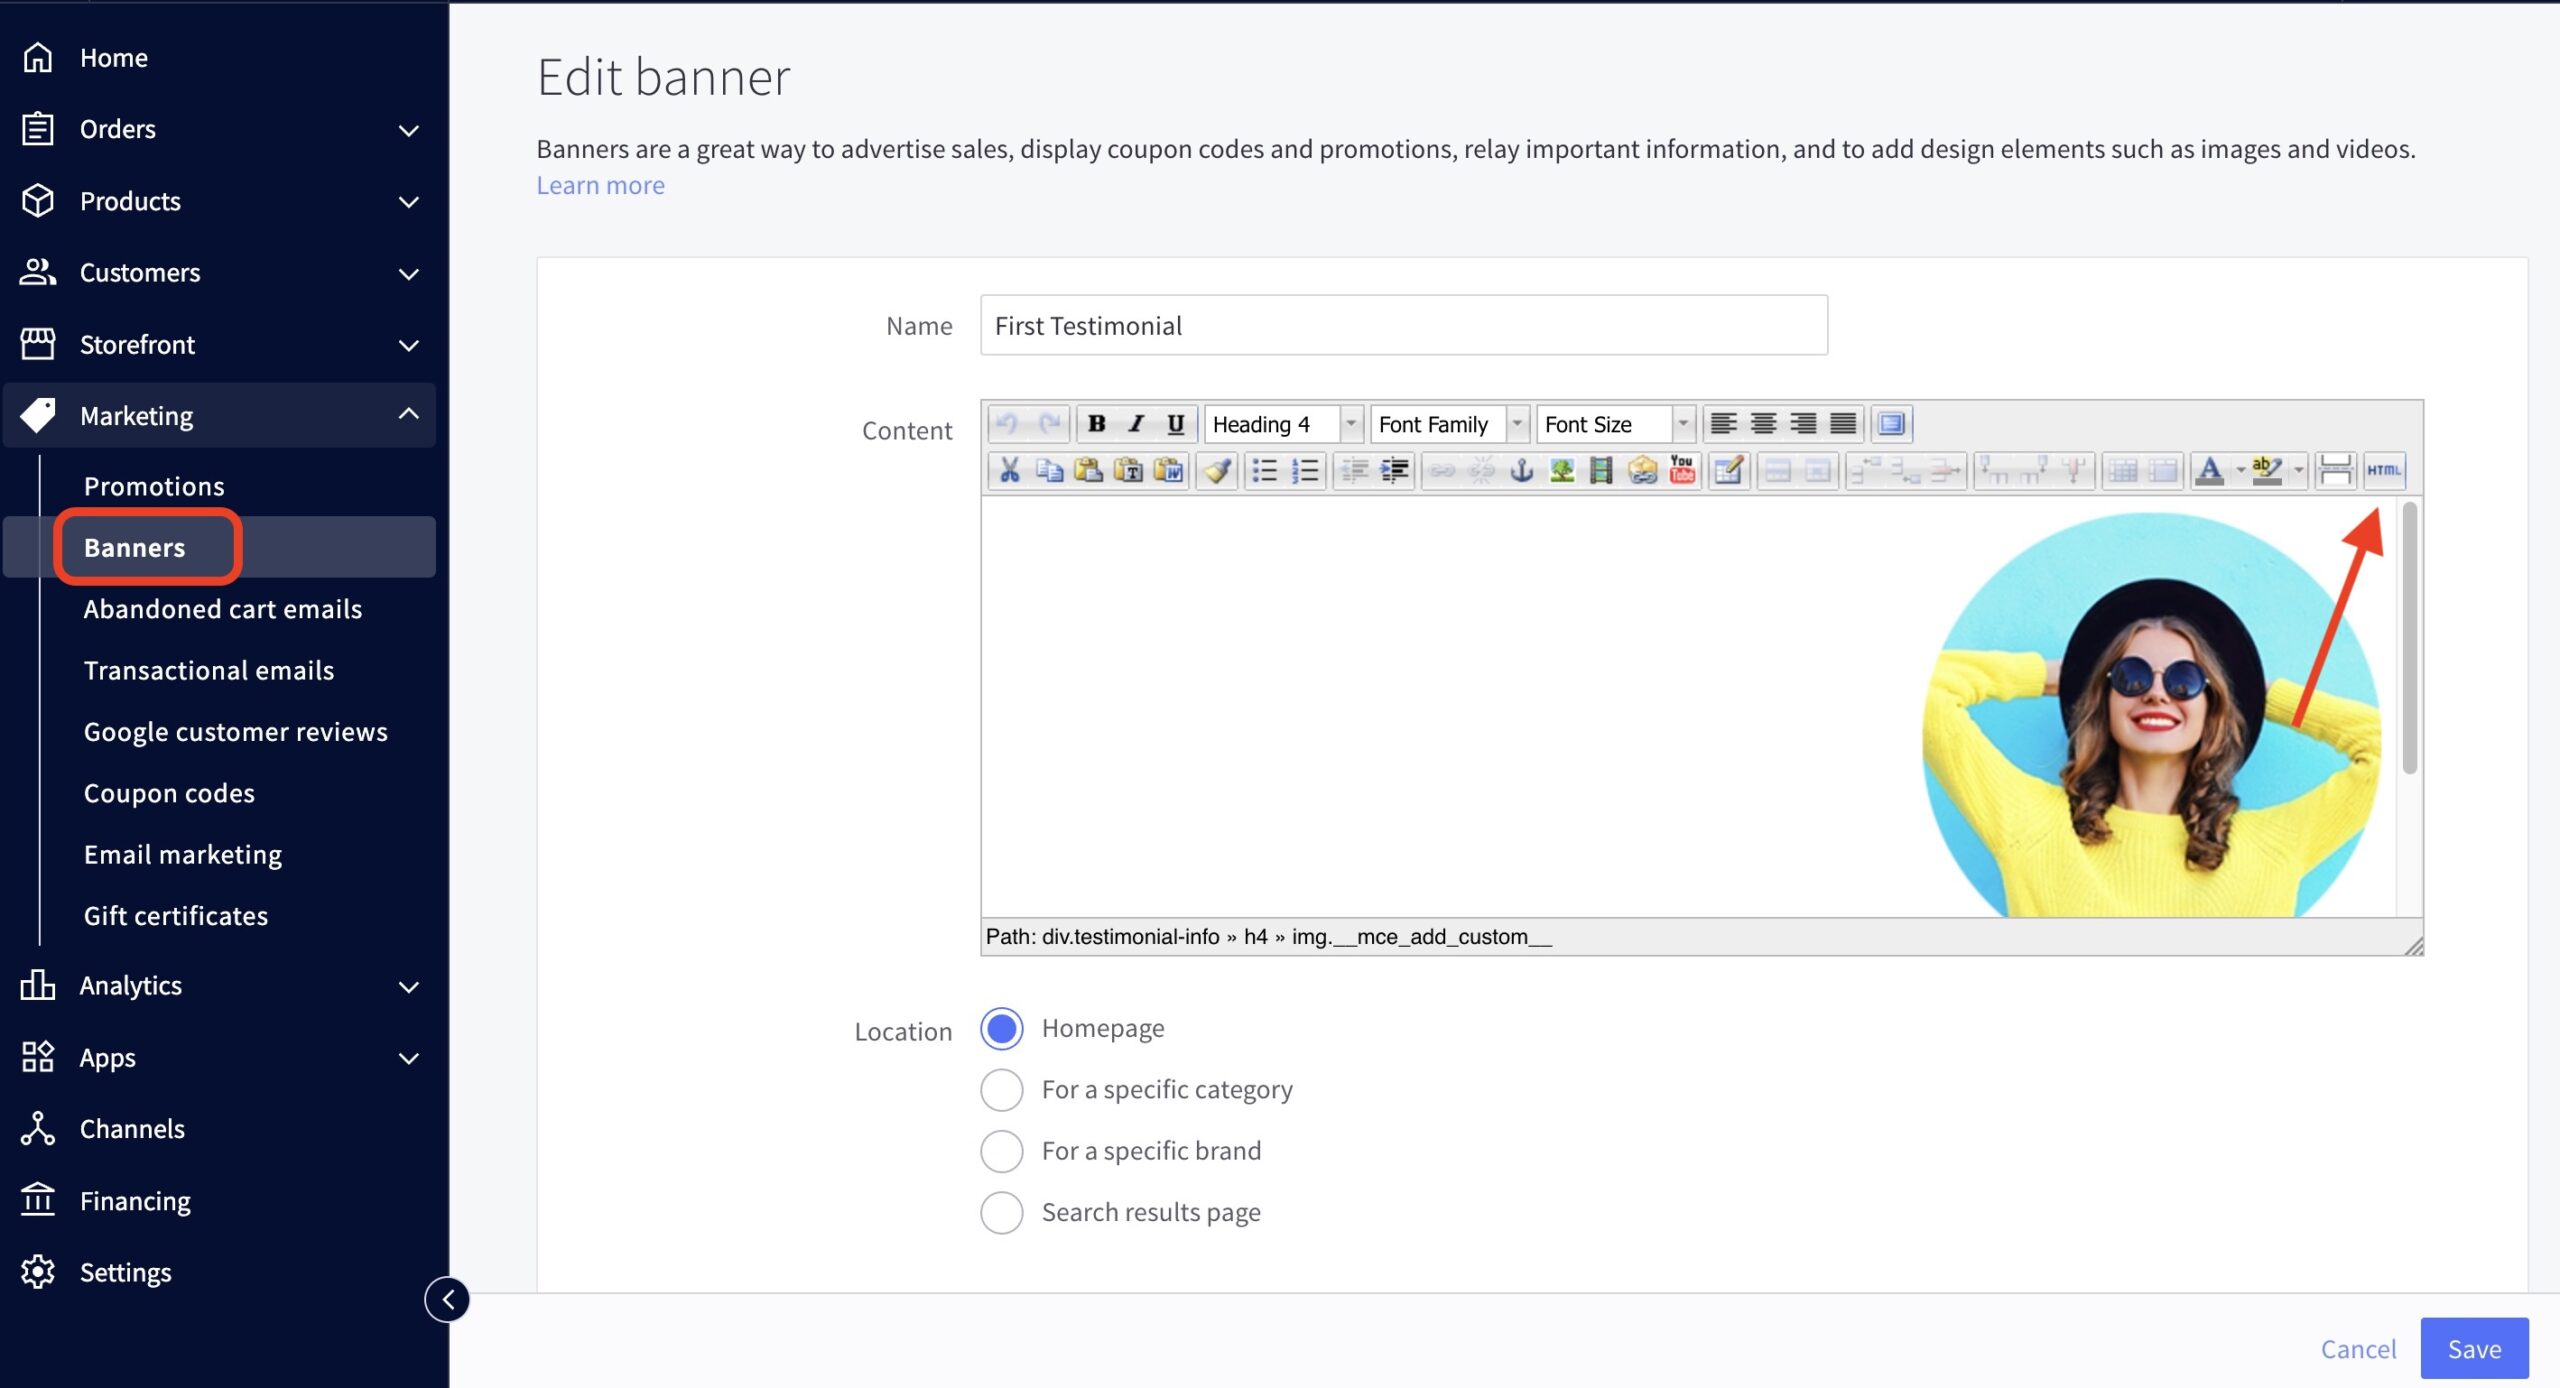This screenshot has height=1388, width=2560.
Task: Select the Homepage location radio button
Action: [x=1002, y=1029]
